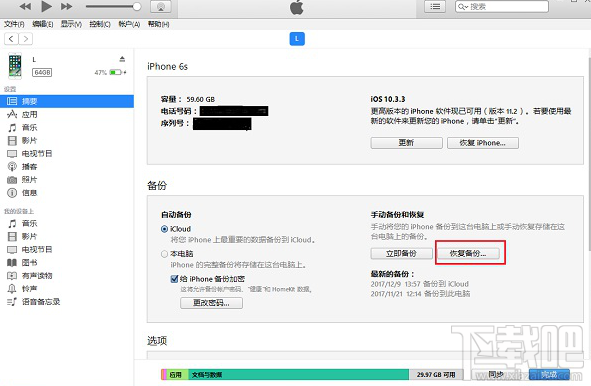Select 摘要 in the sidebar

[x=67, y=101]
